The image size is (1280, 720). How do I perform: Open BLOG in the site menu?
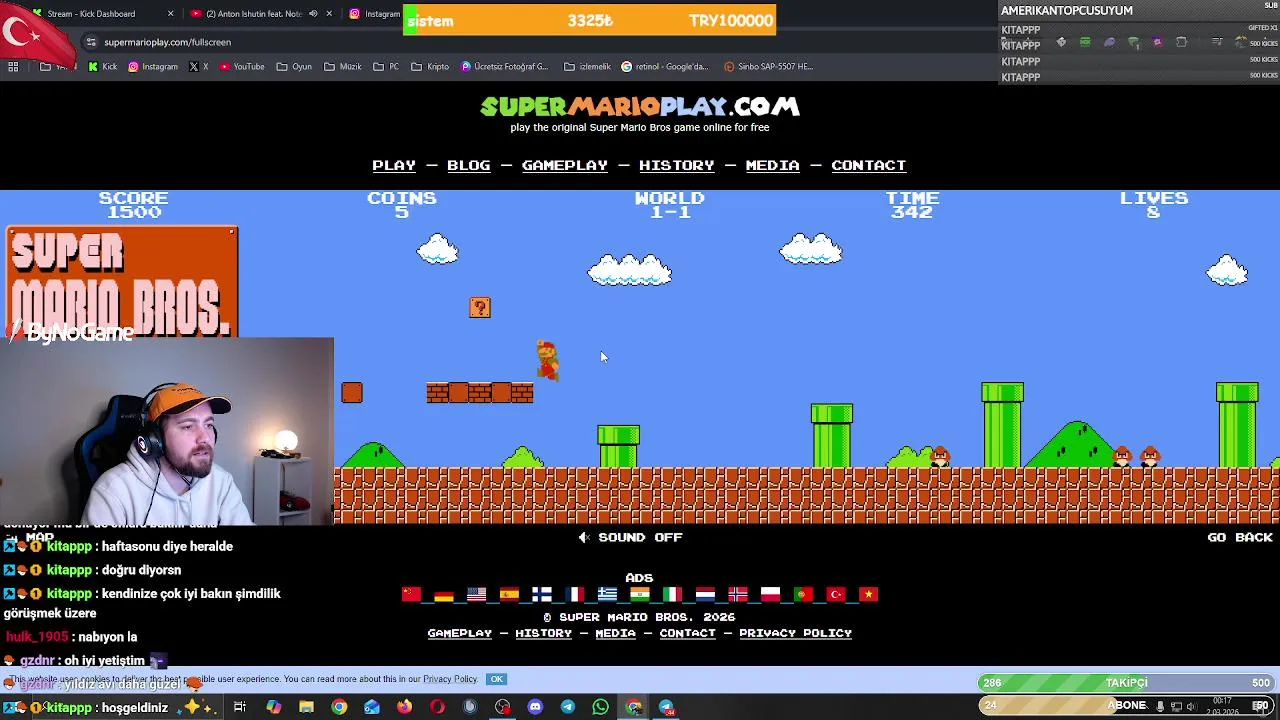click(469, 166)
